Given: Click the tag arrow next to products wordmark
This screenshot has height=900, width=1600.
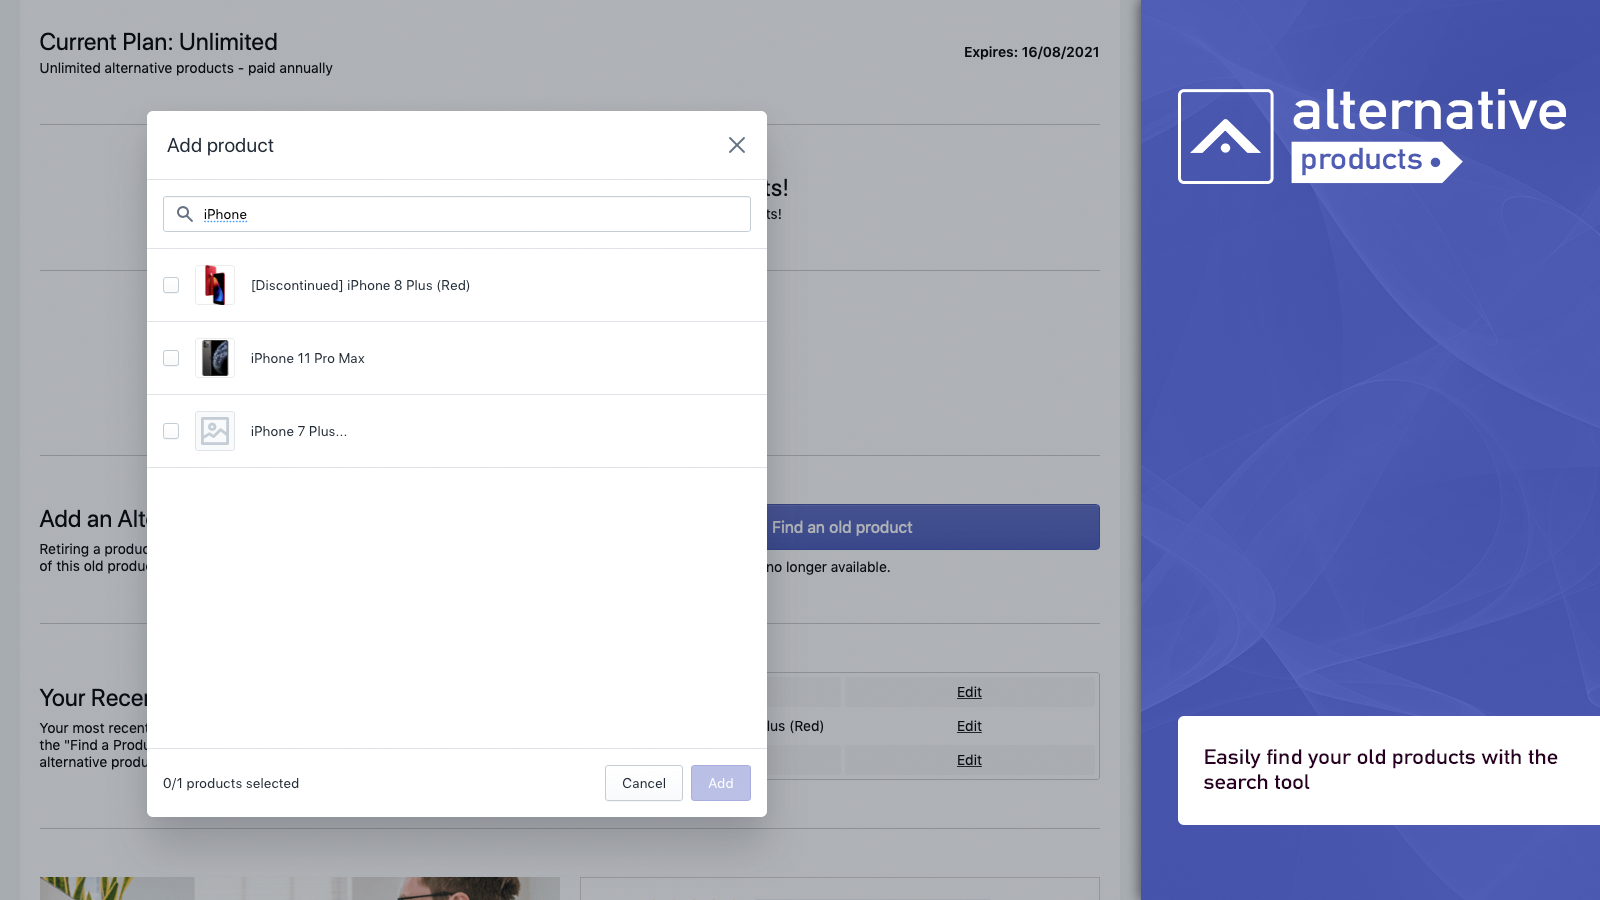Looking at the screenshot, I should point(1448,161).
